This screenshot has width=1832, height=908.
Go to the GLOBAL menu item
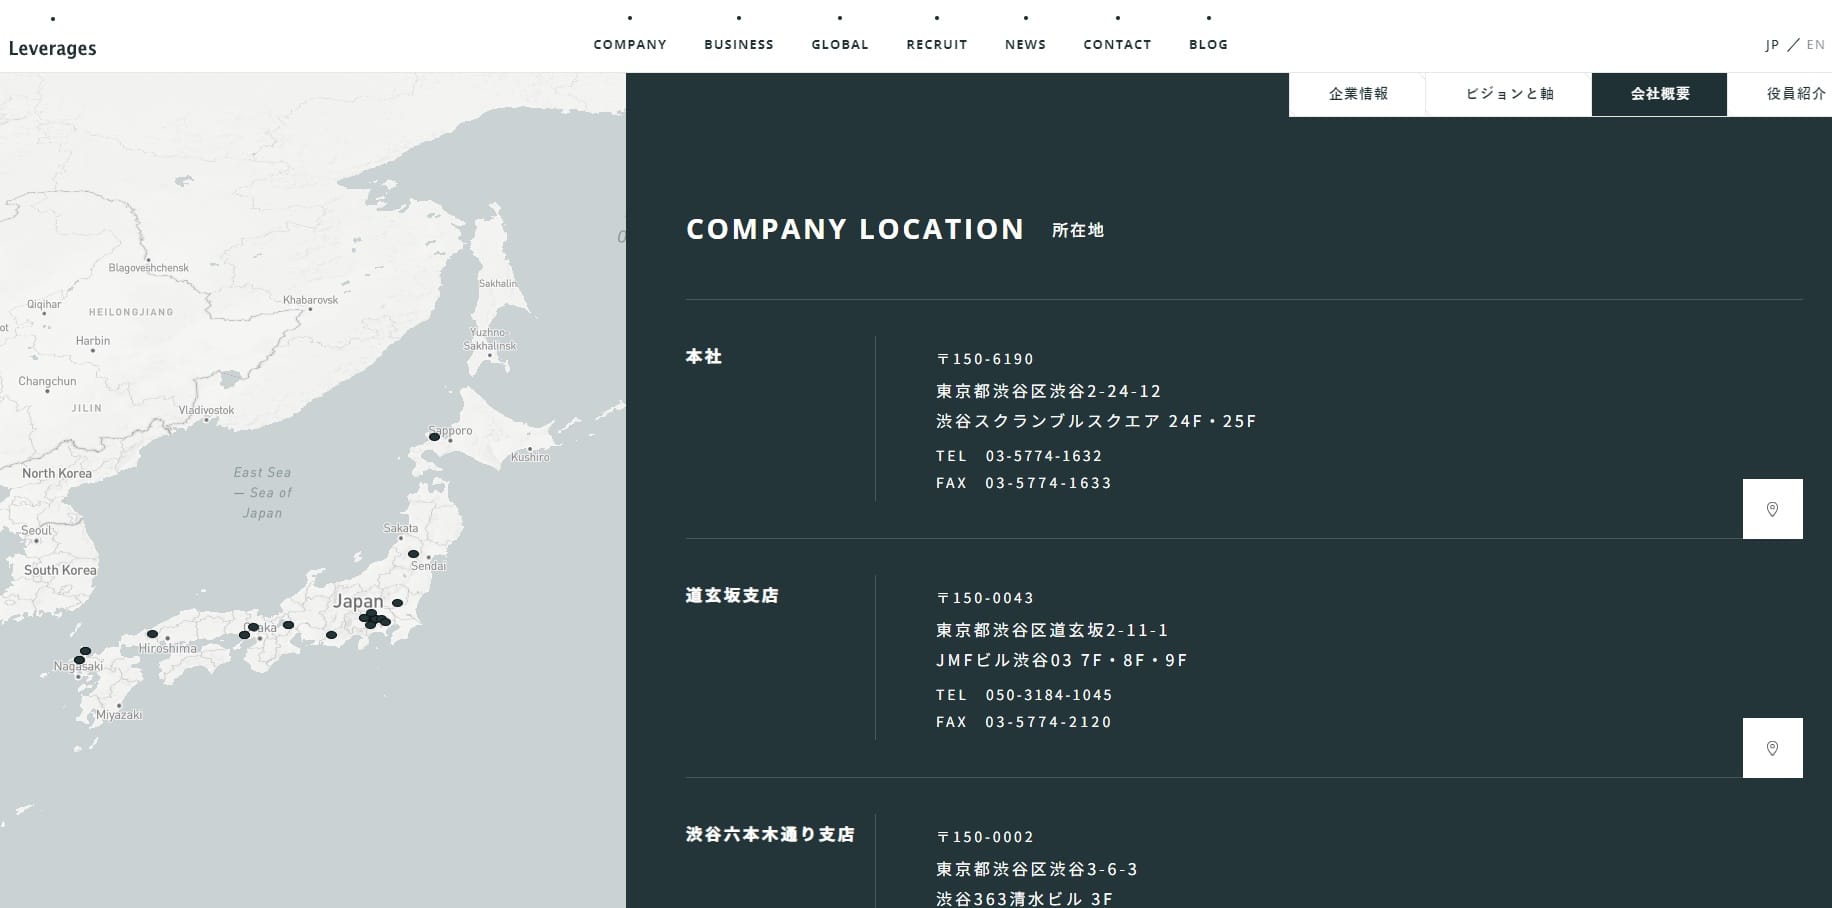pyautogui.click(x=839, y=44)
